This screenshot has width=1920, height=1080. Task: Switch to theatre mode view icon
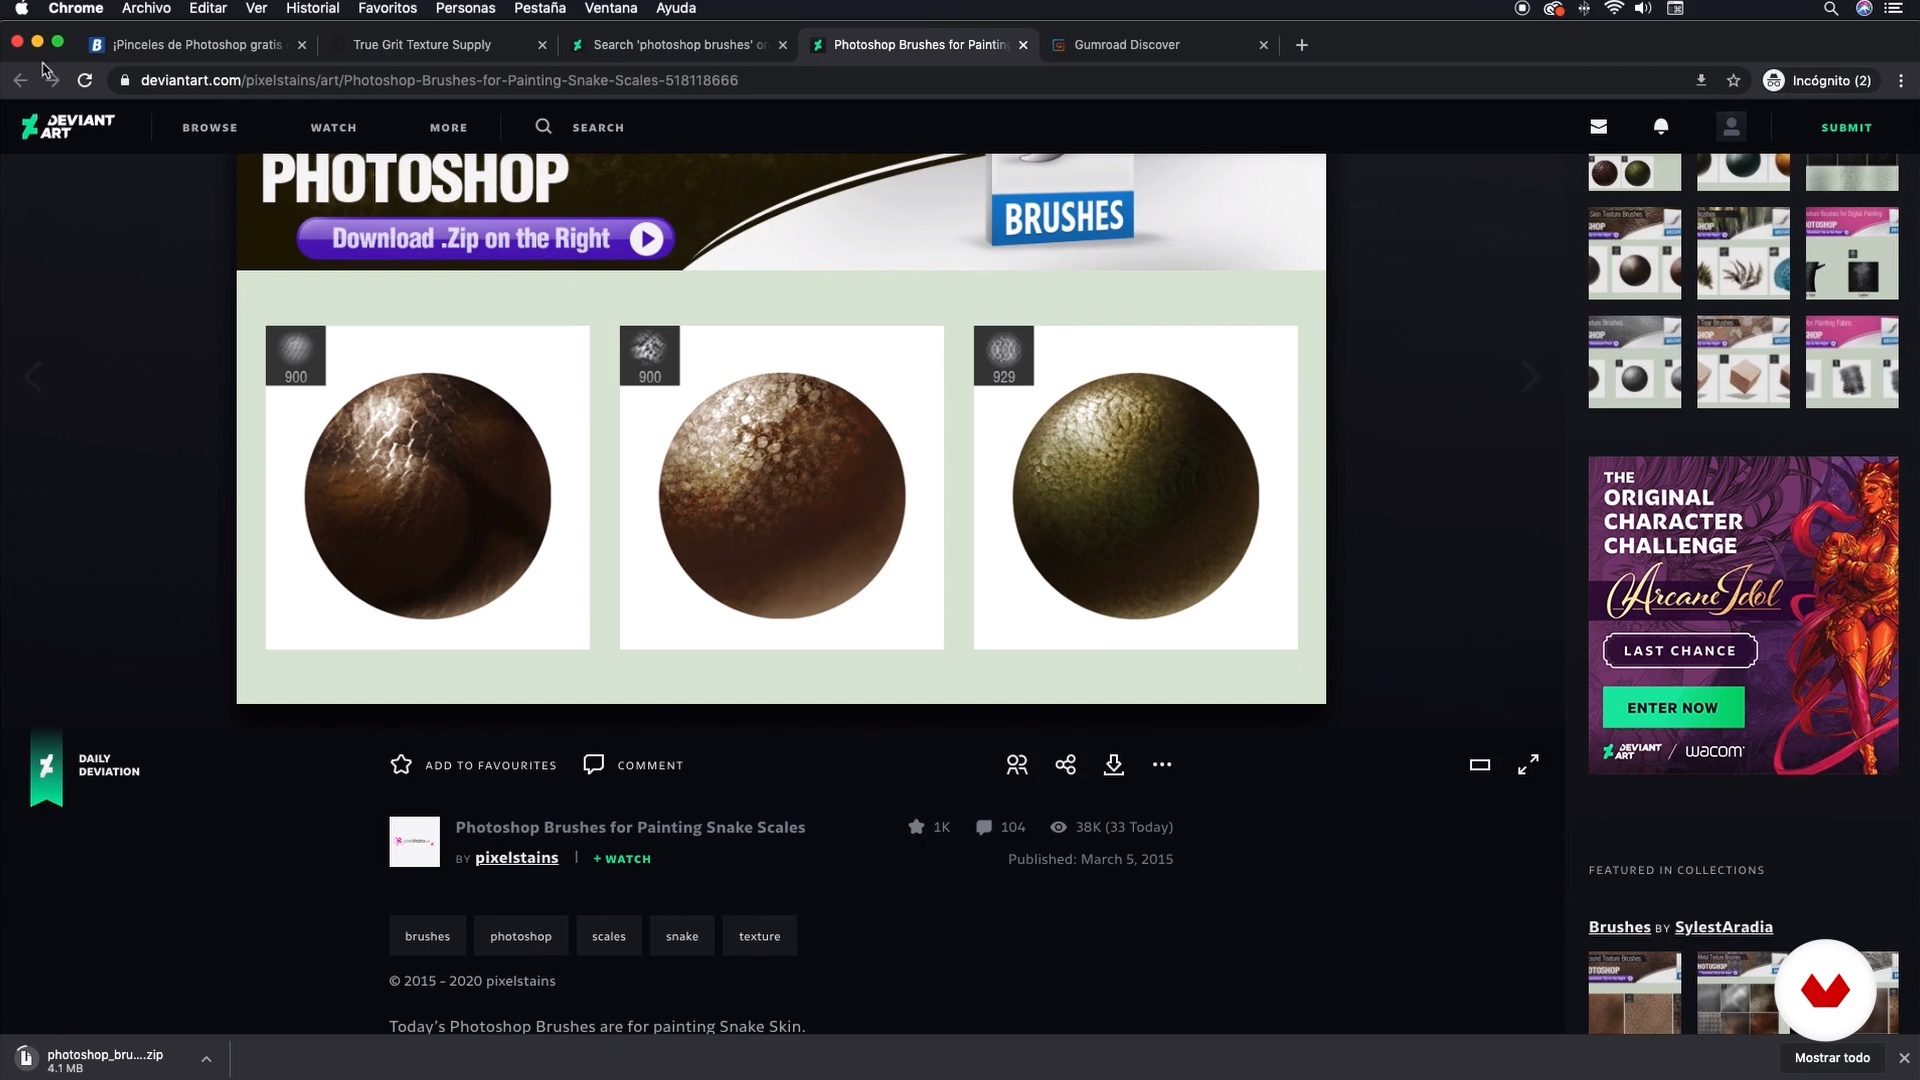(x=1480, y=765)
